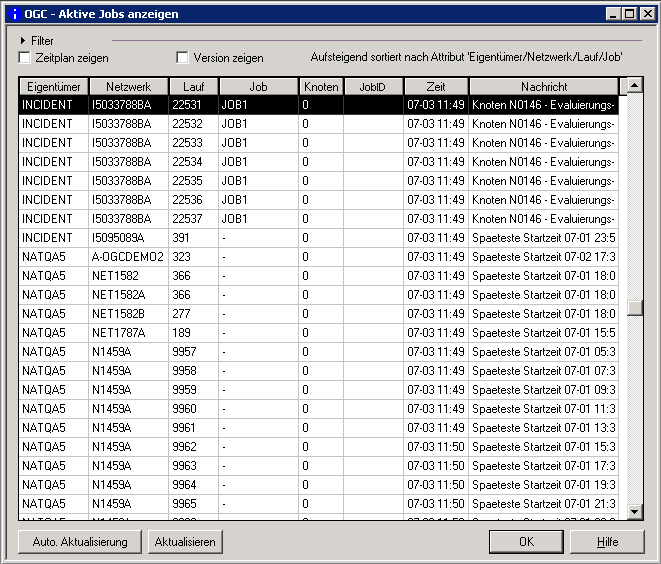This screenshot has height=564, width=661.
Task: Close the Aktive Jobs window
Action: coord(647,14)
